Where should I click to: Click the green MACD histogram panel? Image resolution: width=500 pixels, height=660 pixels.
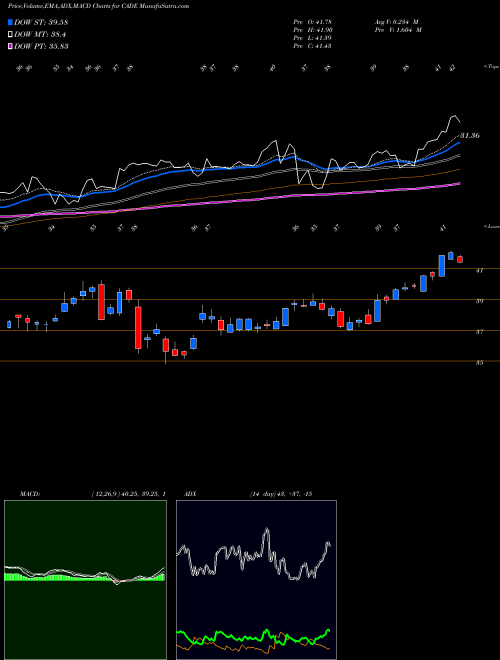tap(85, 580)
